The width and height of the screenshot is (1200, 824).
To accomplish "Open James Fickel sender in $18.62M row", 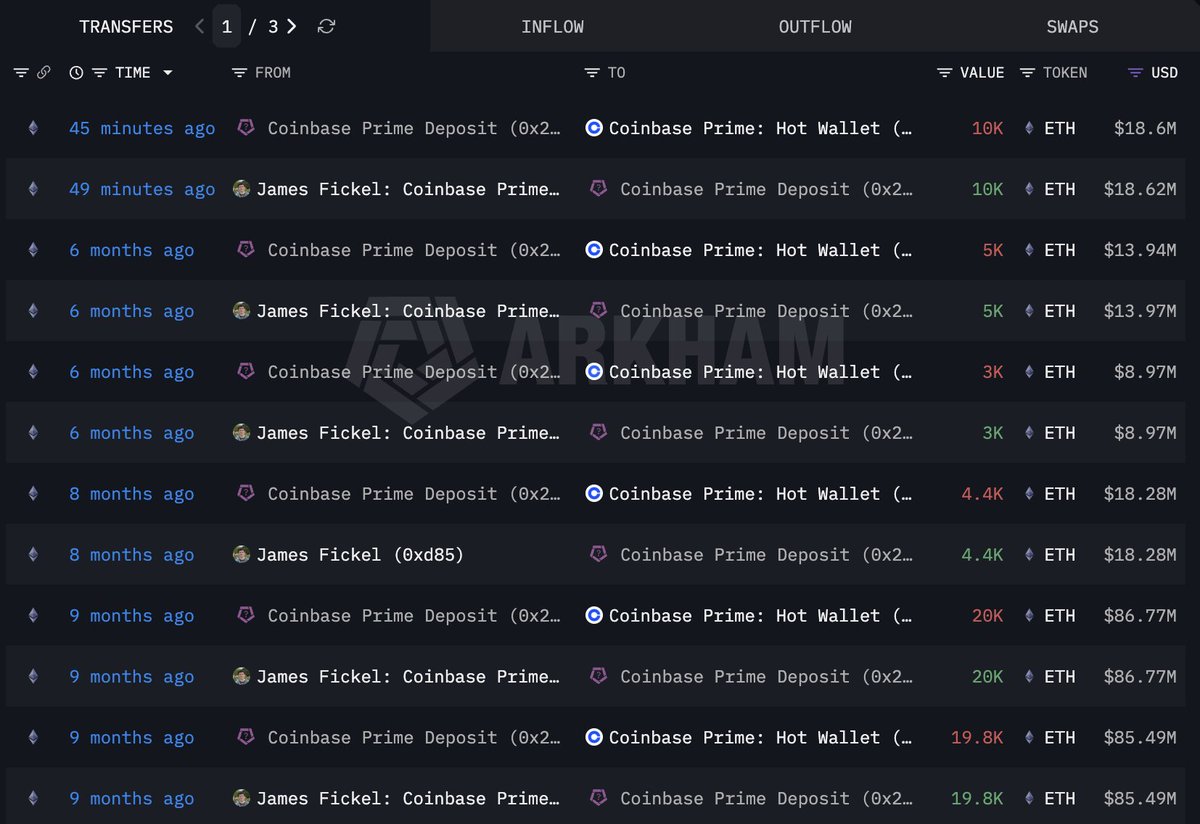I will [x=408, y=189].
